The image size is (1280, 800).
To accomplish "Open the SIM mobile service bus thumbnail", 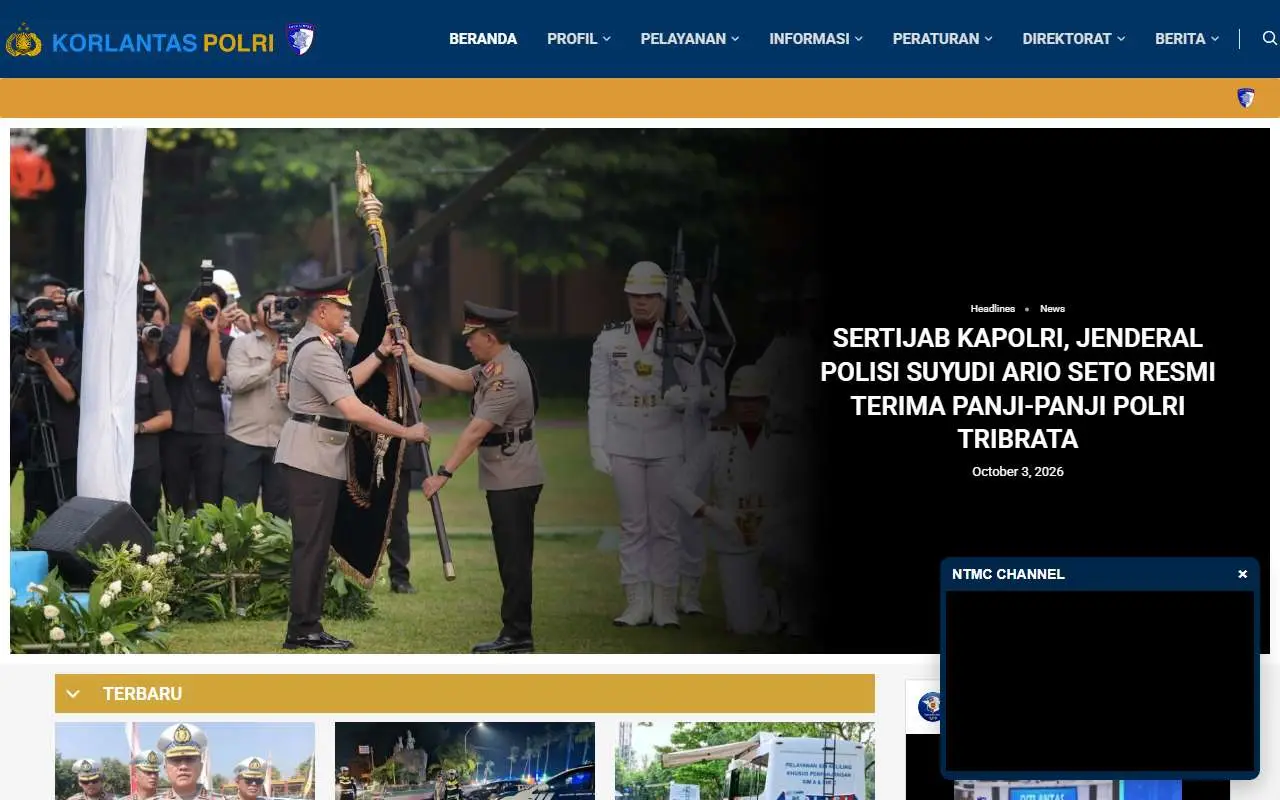I will [x=745, y=761].
